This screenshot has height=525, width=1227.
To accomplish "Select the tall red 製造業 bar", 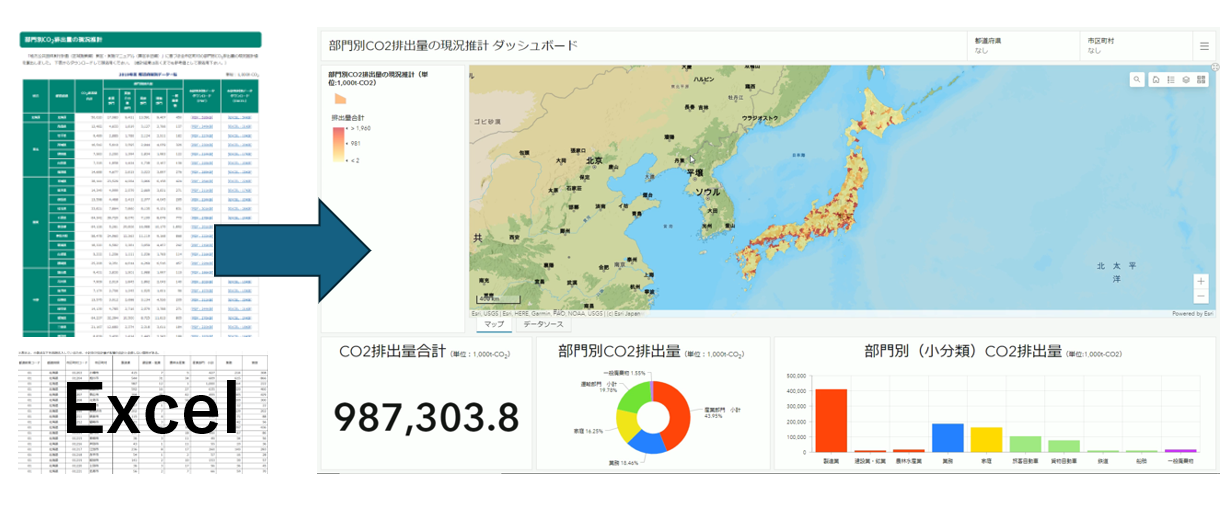I will click(x=830, y=420).
